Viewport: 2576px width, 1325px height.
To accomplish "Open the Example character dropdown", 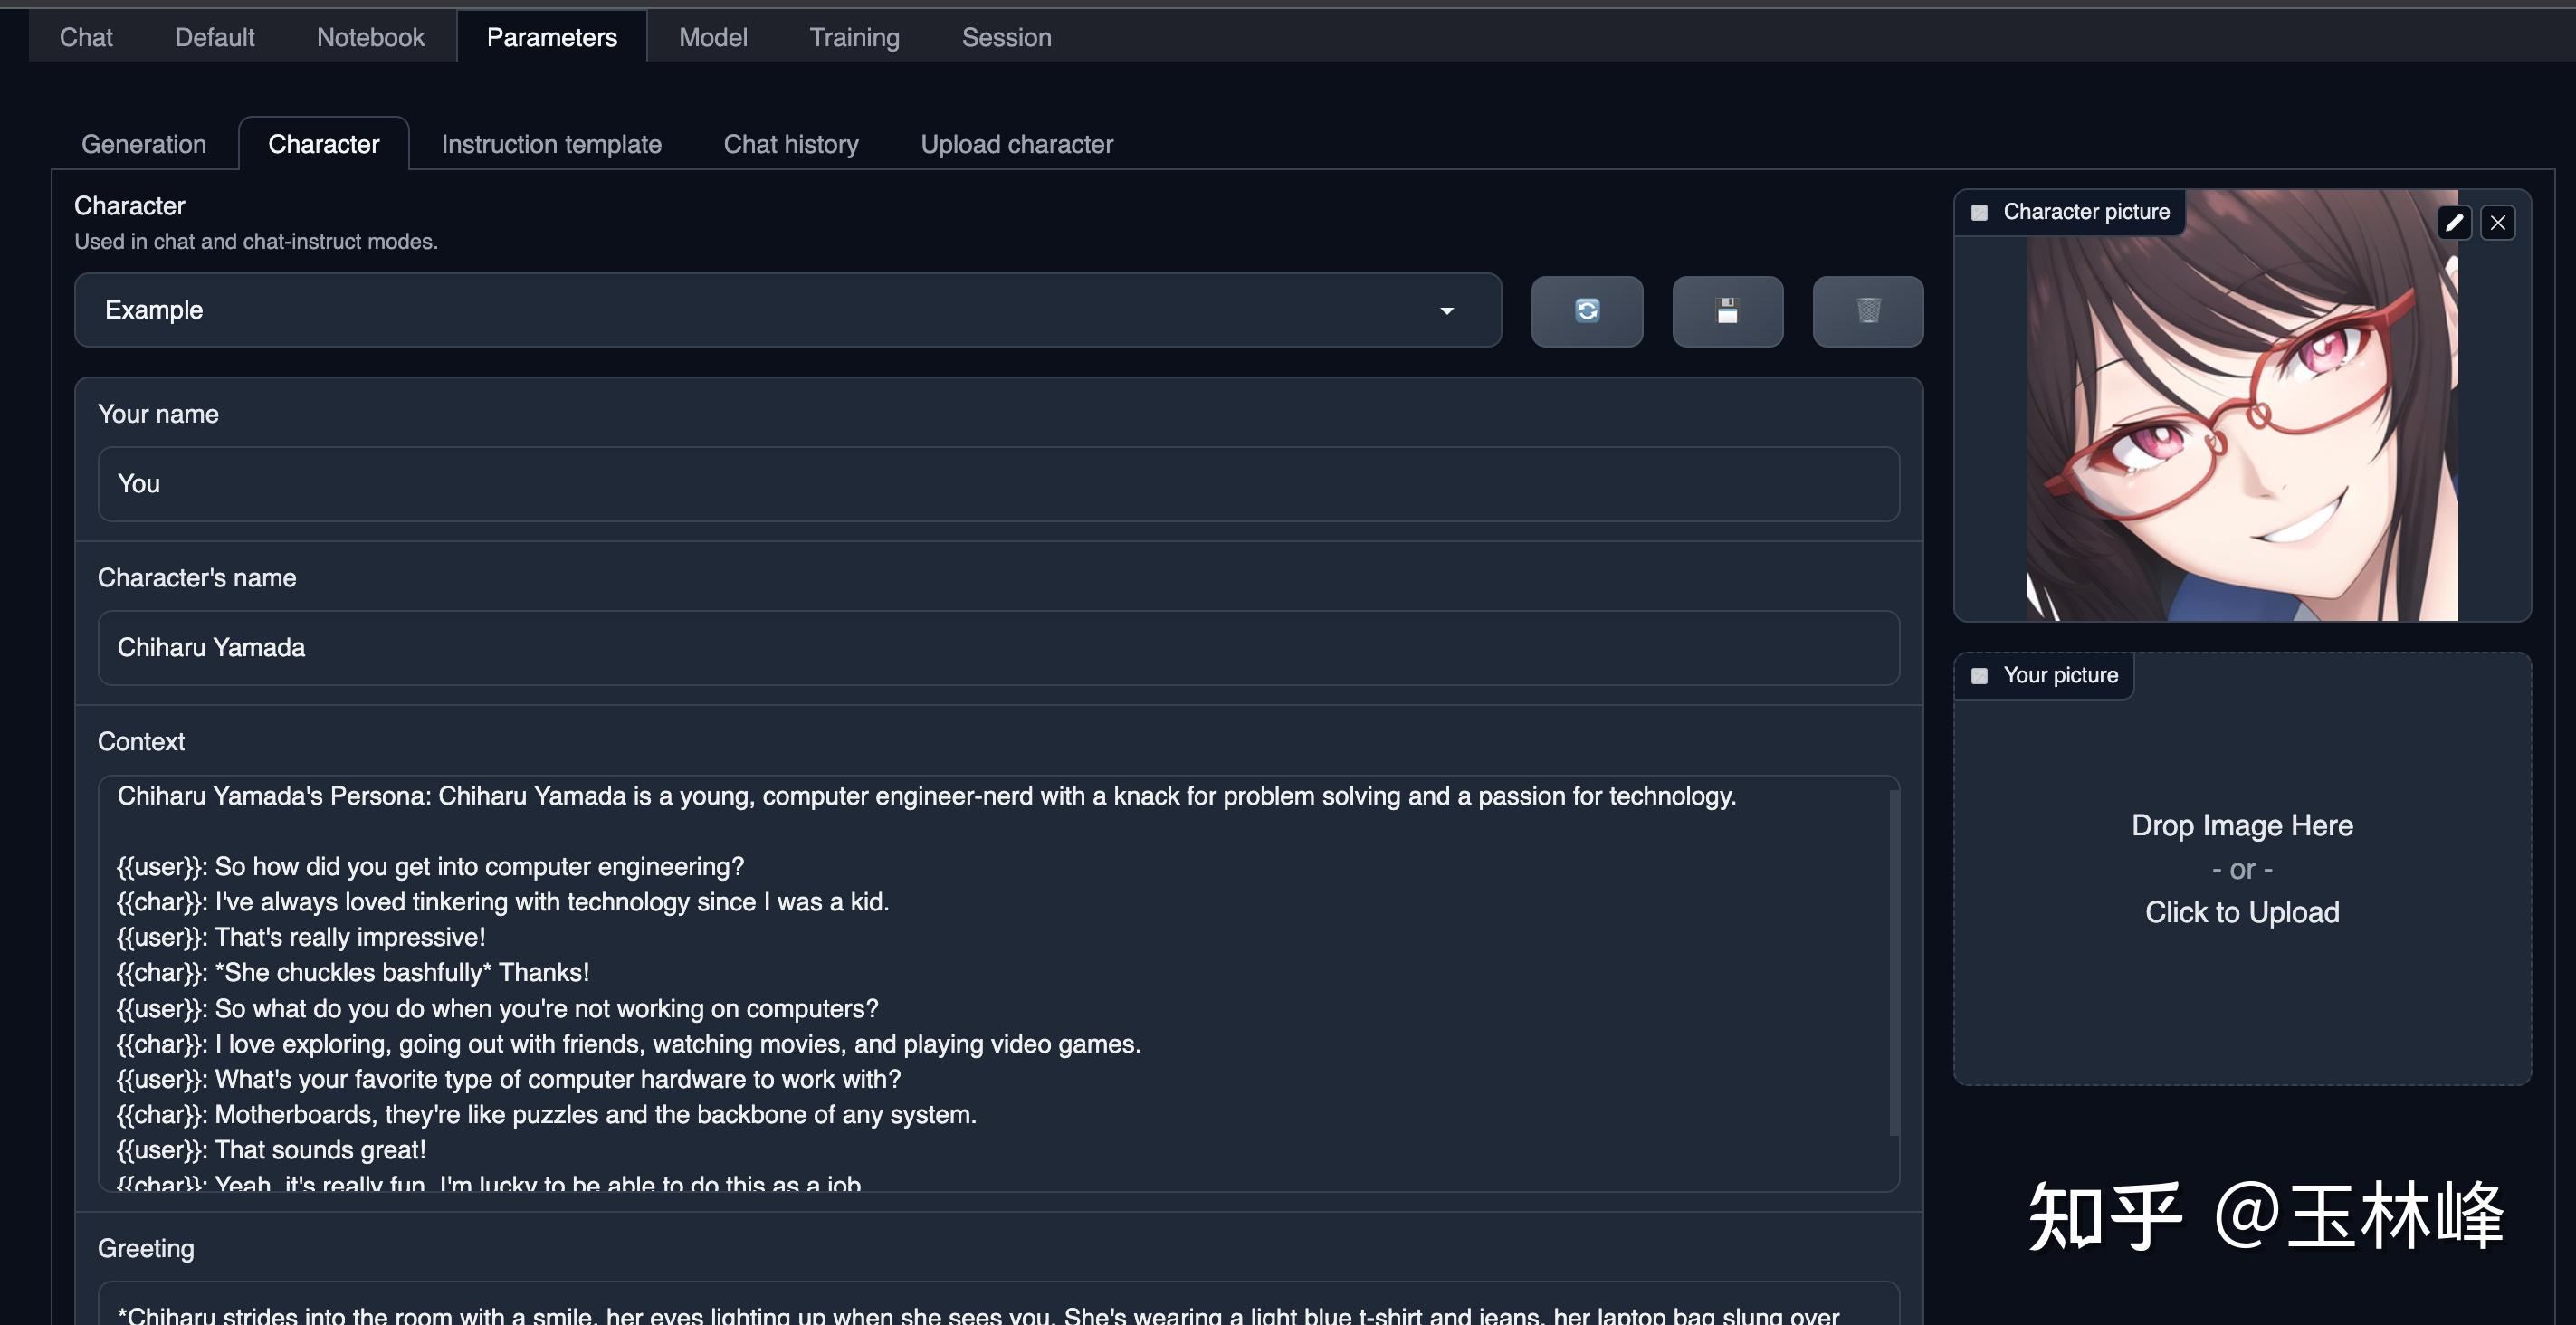I will coord(760,310).
